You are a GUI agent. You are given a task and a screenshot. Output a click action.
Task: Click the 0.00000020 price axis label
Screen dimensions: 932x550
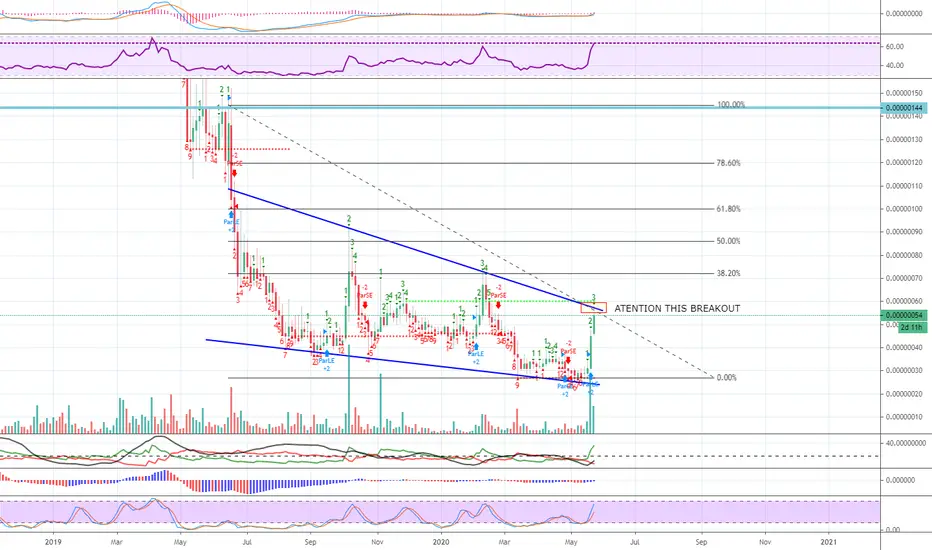pyautogui.click(x=904, y=394)
